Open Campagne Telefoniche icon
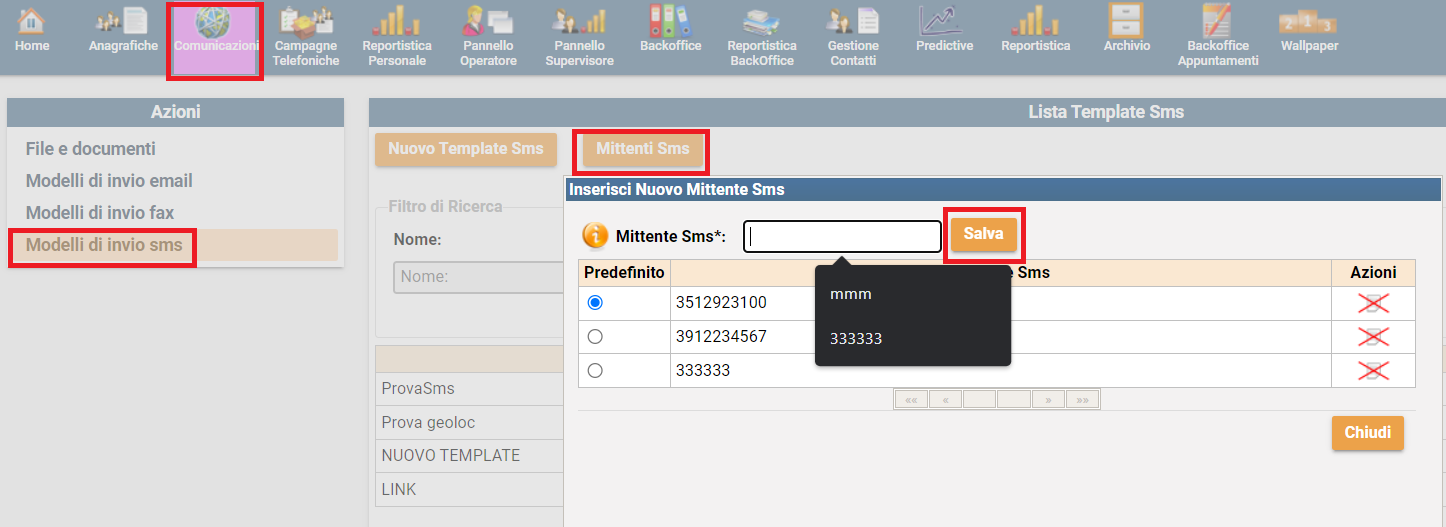This screenshot has height=527, width=1446. click(x=305, y=22)
